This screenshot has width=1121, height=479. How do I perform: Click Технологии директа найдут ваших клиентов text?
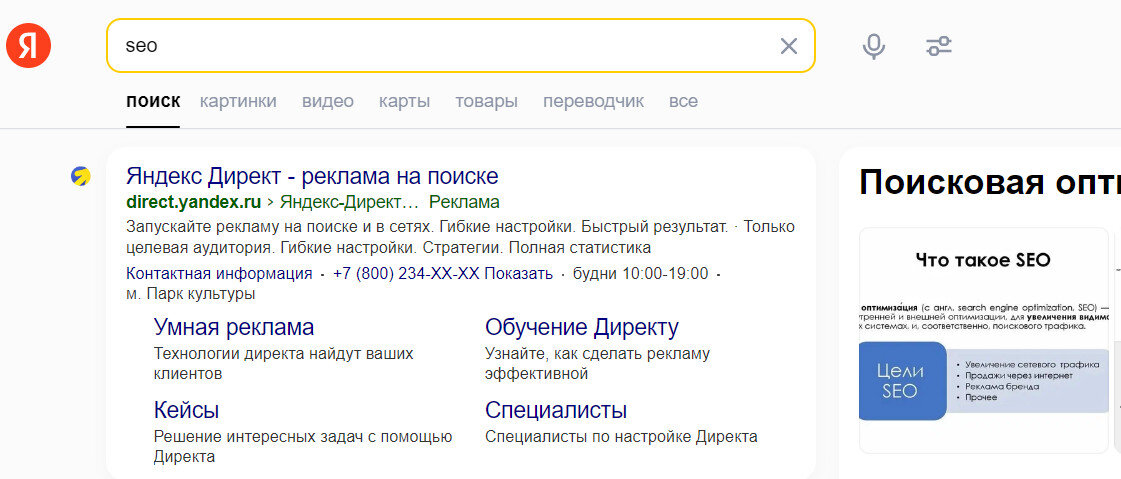(x=283, y=363)
